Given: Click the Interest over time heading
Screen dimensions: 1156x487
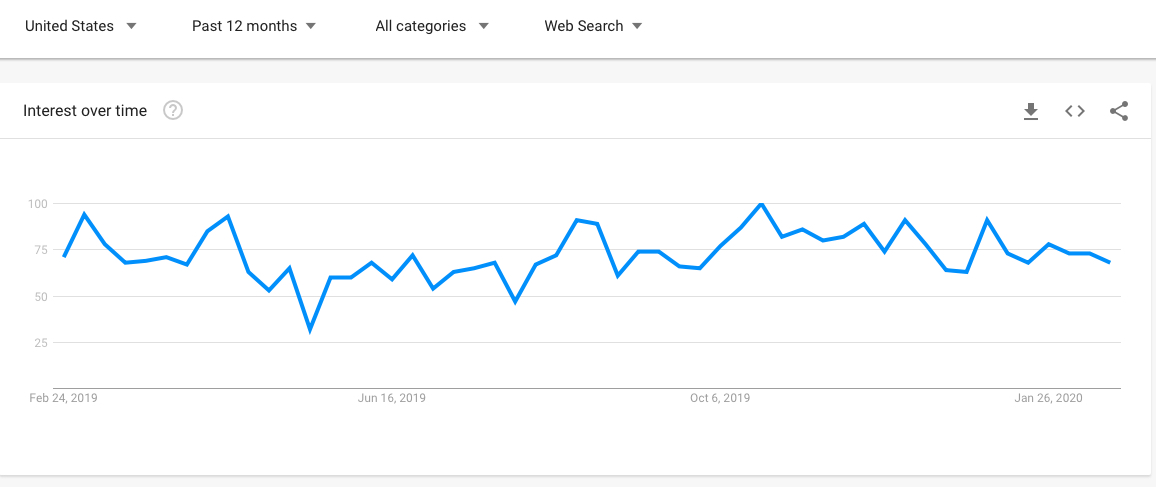Looking at the screenshot, I should (x=85, y=111).
